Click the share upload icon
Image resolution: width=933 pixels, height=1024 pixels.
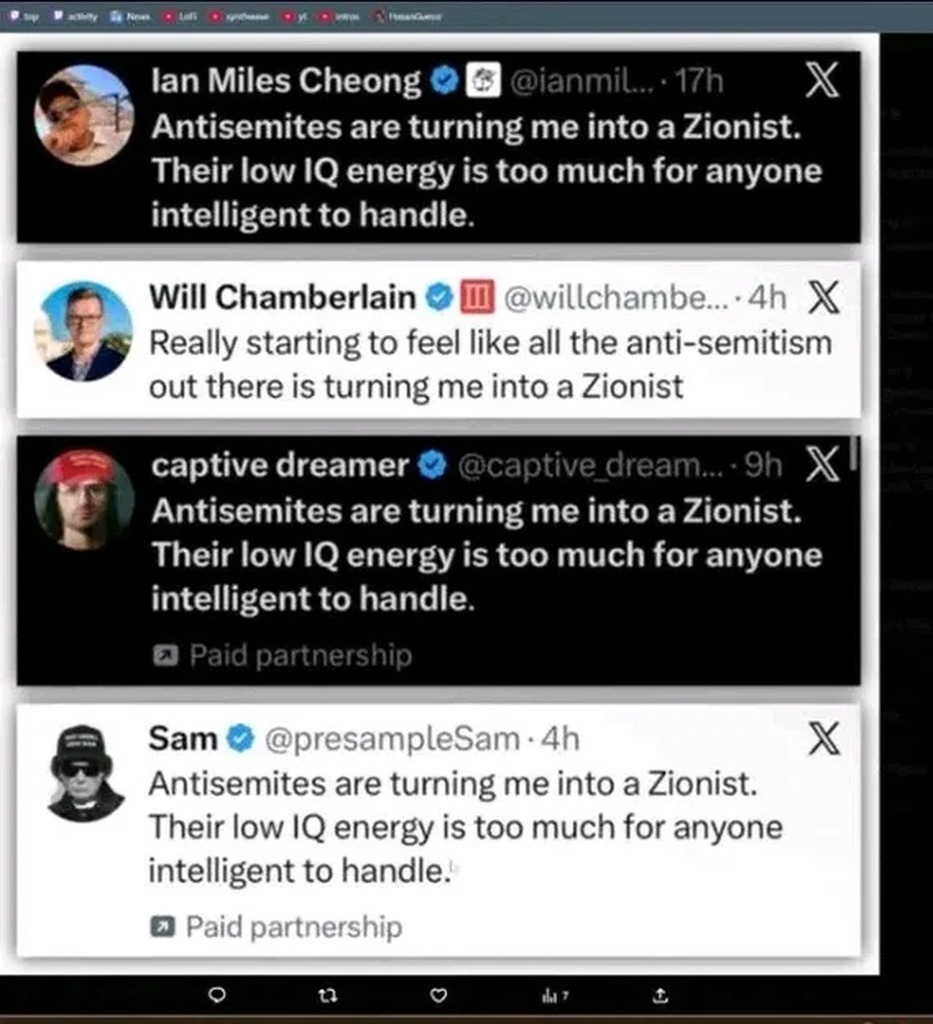(x=659, y=995)
